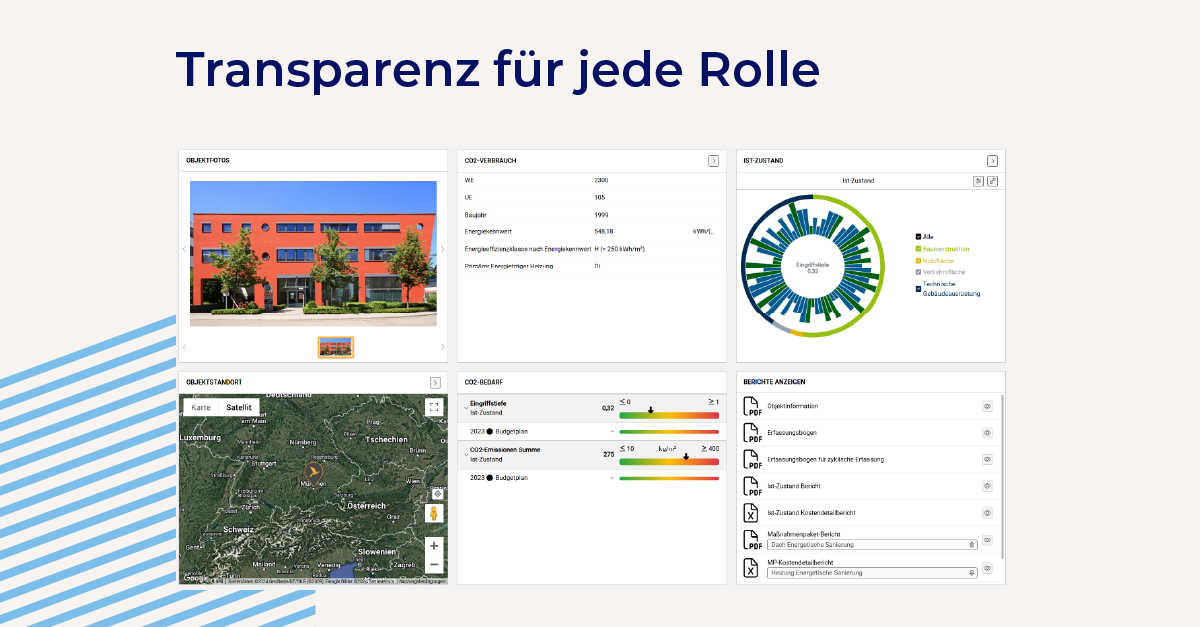The height and width of the screenshot is (627, 1200).
Task: Click the Energiekennwert value 548,18
Action: (x=604, y=231)
